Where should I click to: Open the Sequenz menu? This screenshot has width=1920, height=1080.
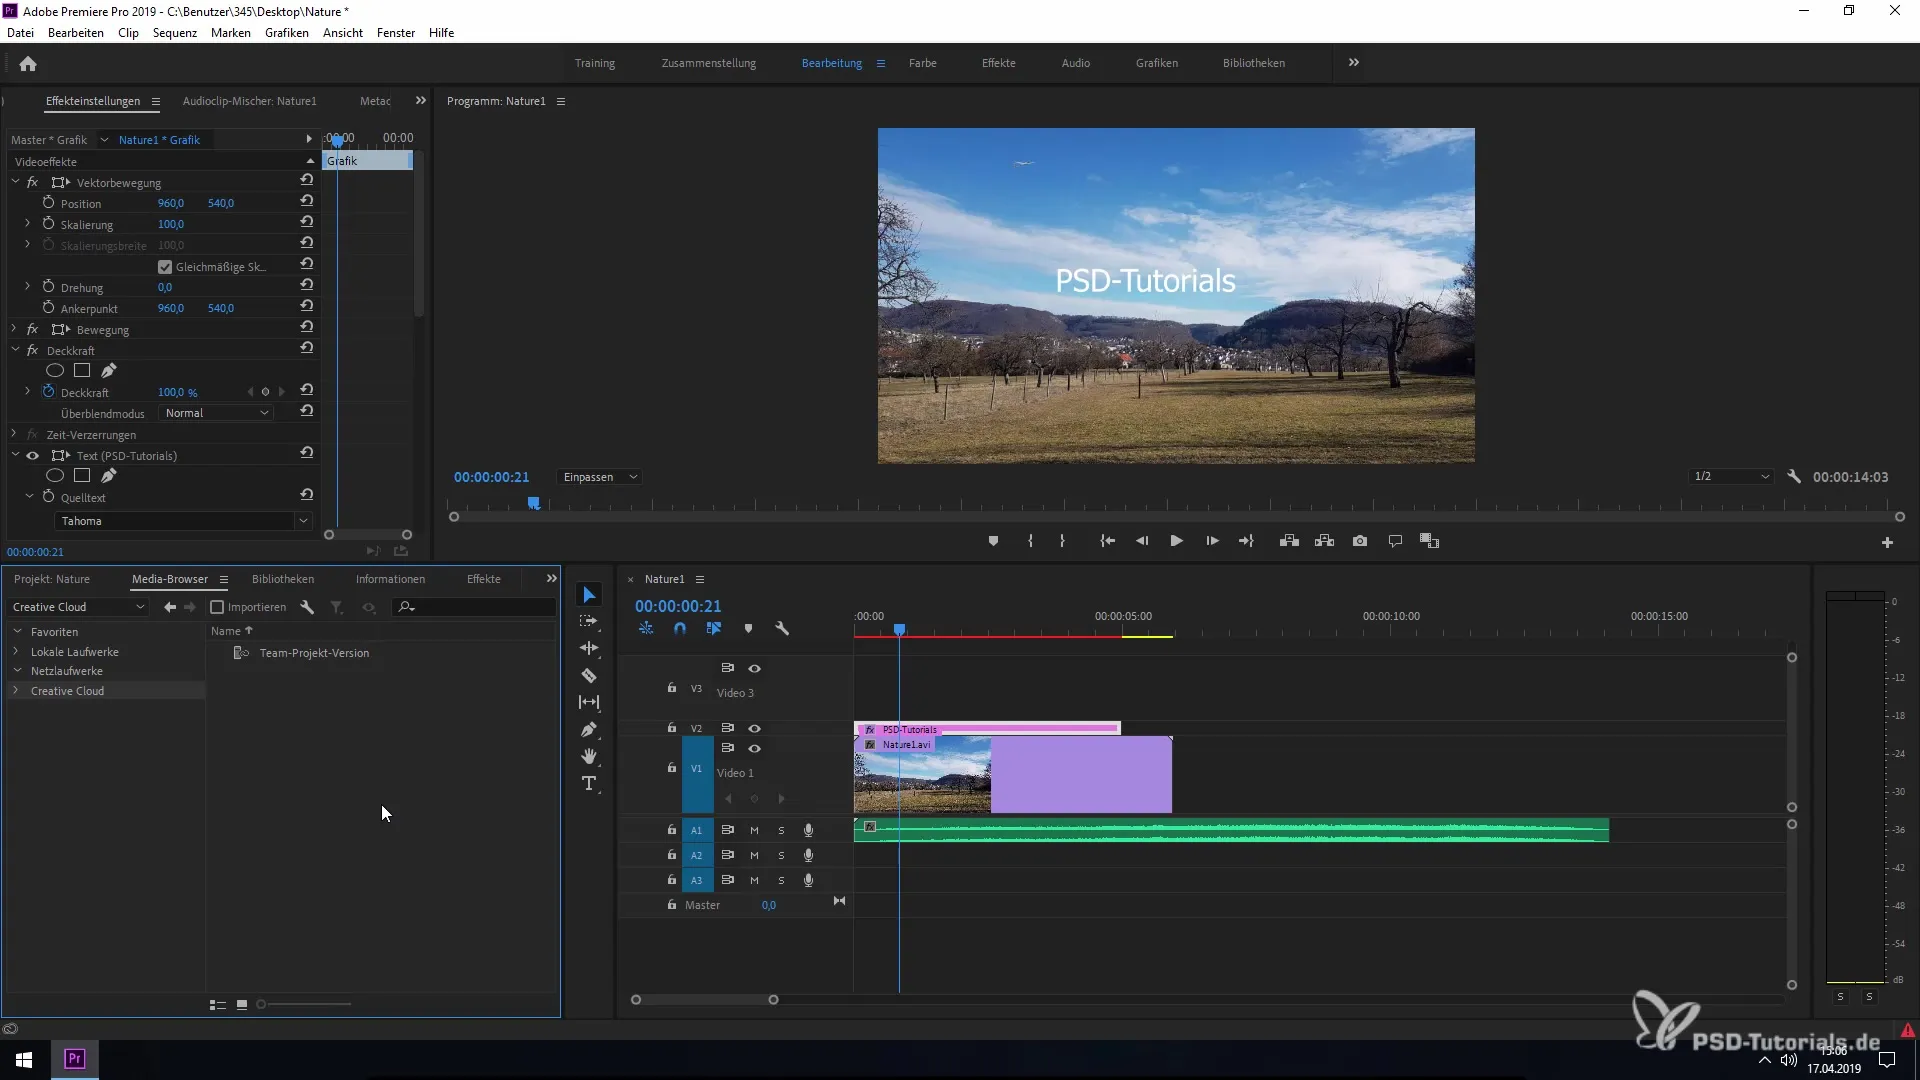[175, 33]
